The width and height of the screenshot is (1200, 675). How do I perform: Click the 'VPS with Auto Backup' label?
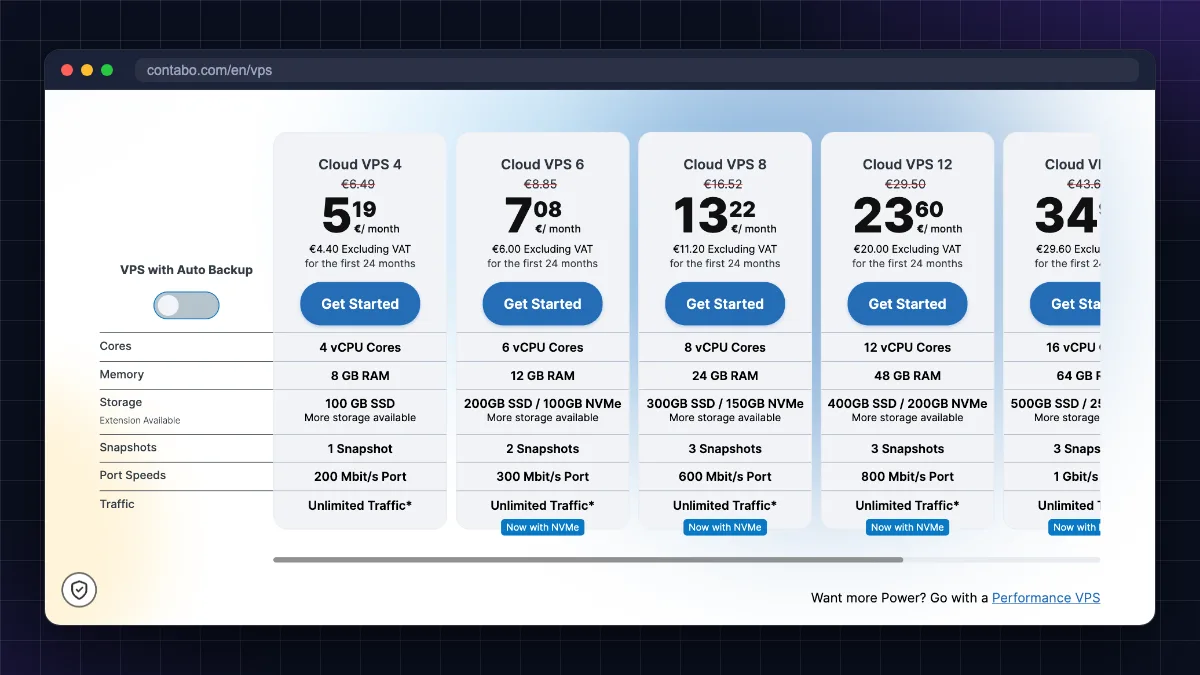click(186, 270)
